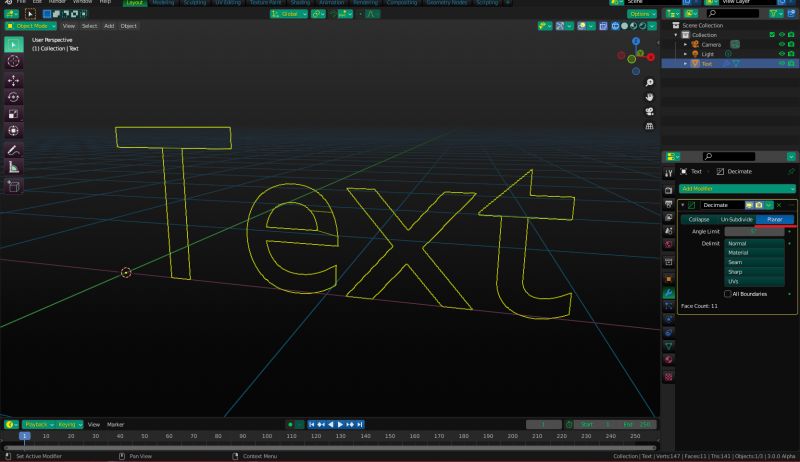800x462 pixels.
Task: Hide the Camera with its eye icon
Action: click(x=781, y=44)
